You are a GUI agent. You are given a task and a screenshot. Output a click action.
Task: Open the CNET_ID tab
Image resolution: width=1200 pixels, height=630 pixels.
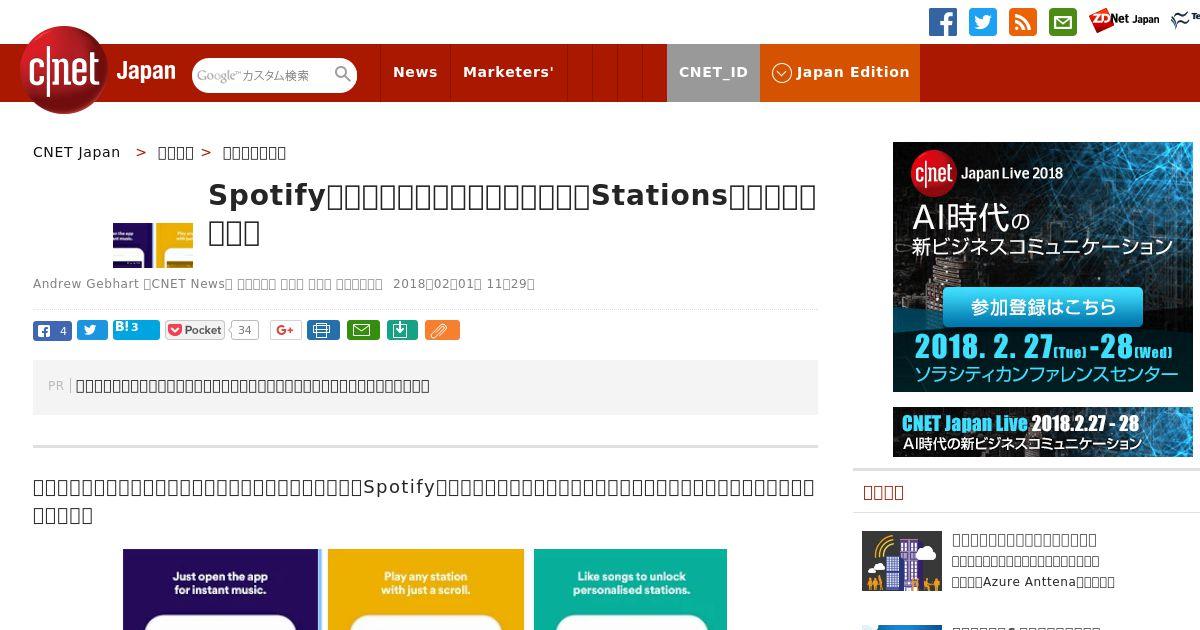(x=713, y=72)
